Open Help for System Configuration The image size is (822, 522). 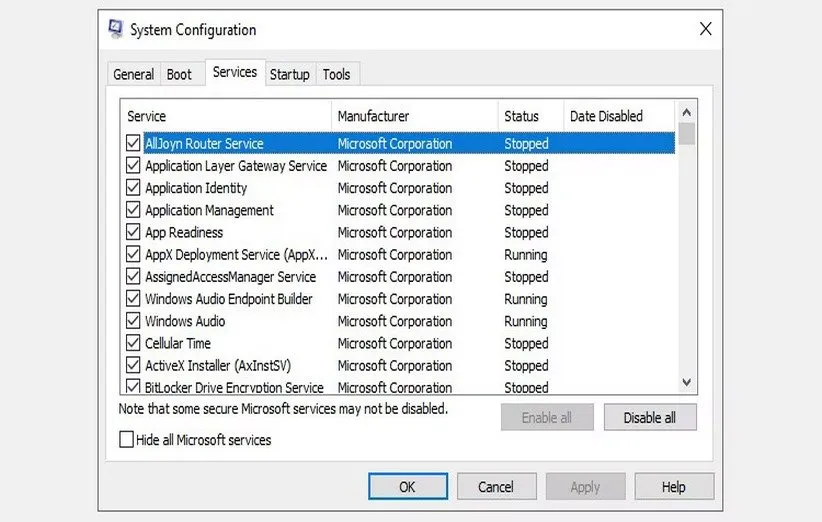pyautogui.click(x=673, y=487)
